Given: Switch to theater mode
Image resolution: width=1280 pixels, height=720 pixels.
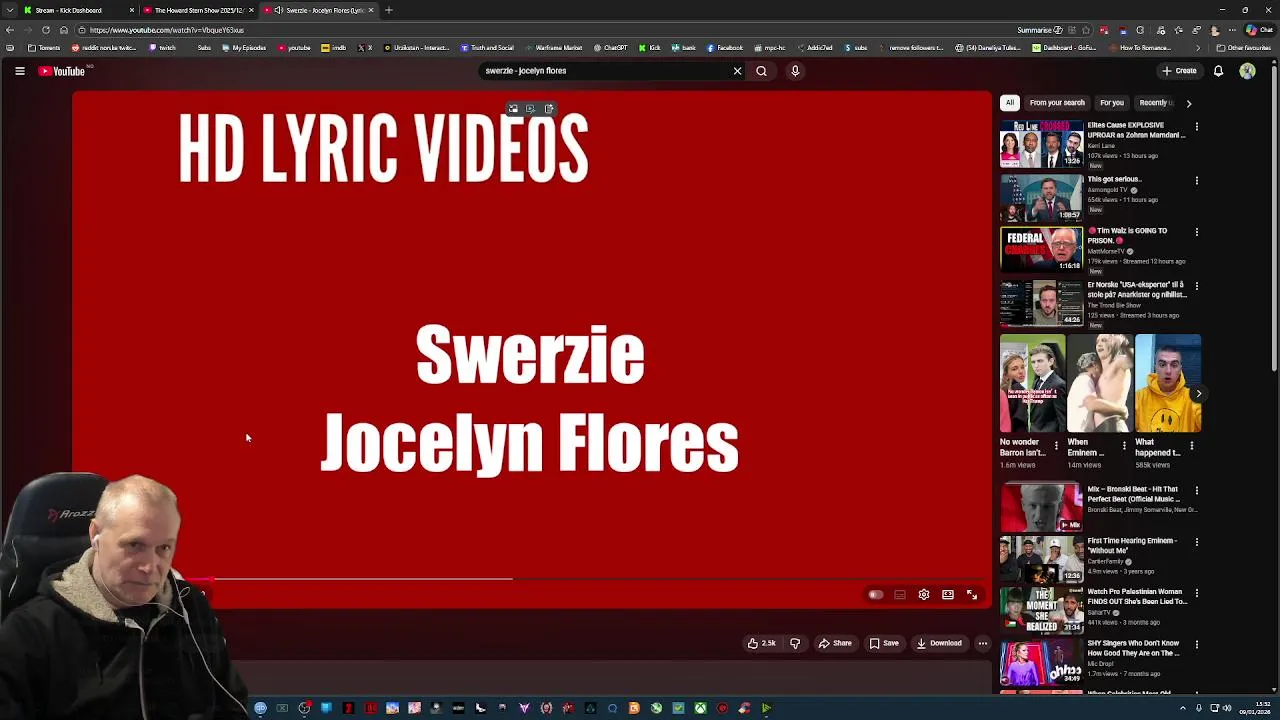Looking at the screenshot, I should point(948,595).
